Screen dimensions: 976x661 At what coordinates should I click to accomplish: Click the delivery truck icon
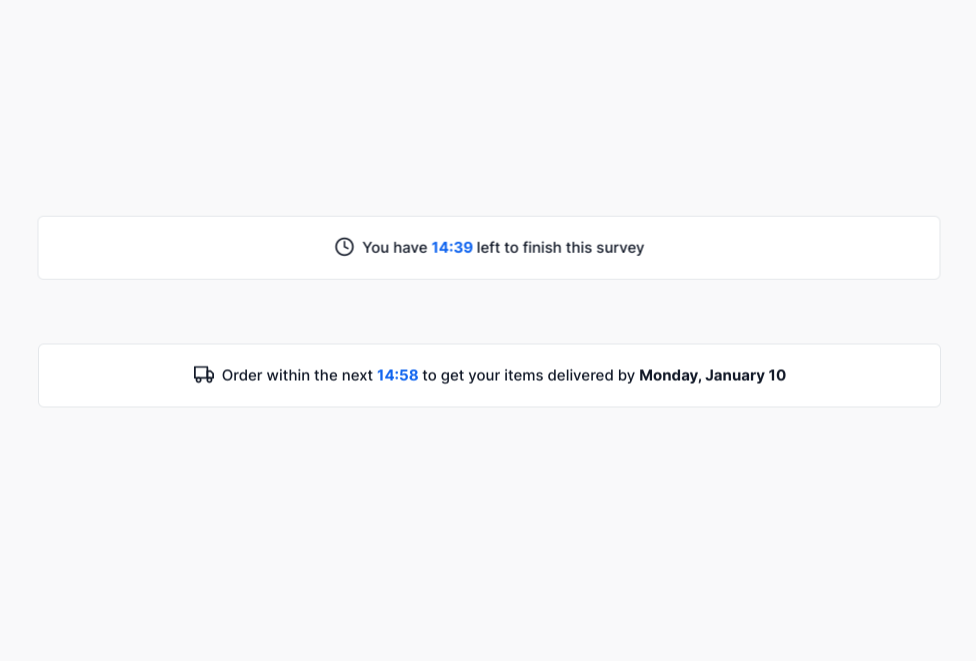[x=204, y=375]
